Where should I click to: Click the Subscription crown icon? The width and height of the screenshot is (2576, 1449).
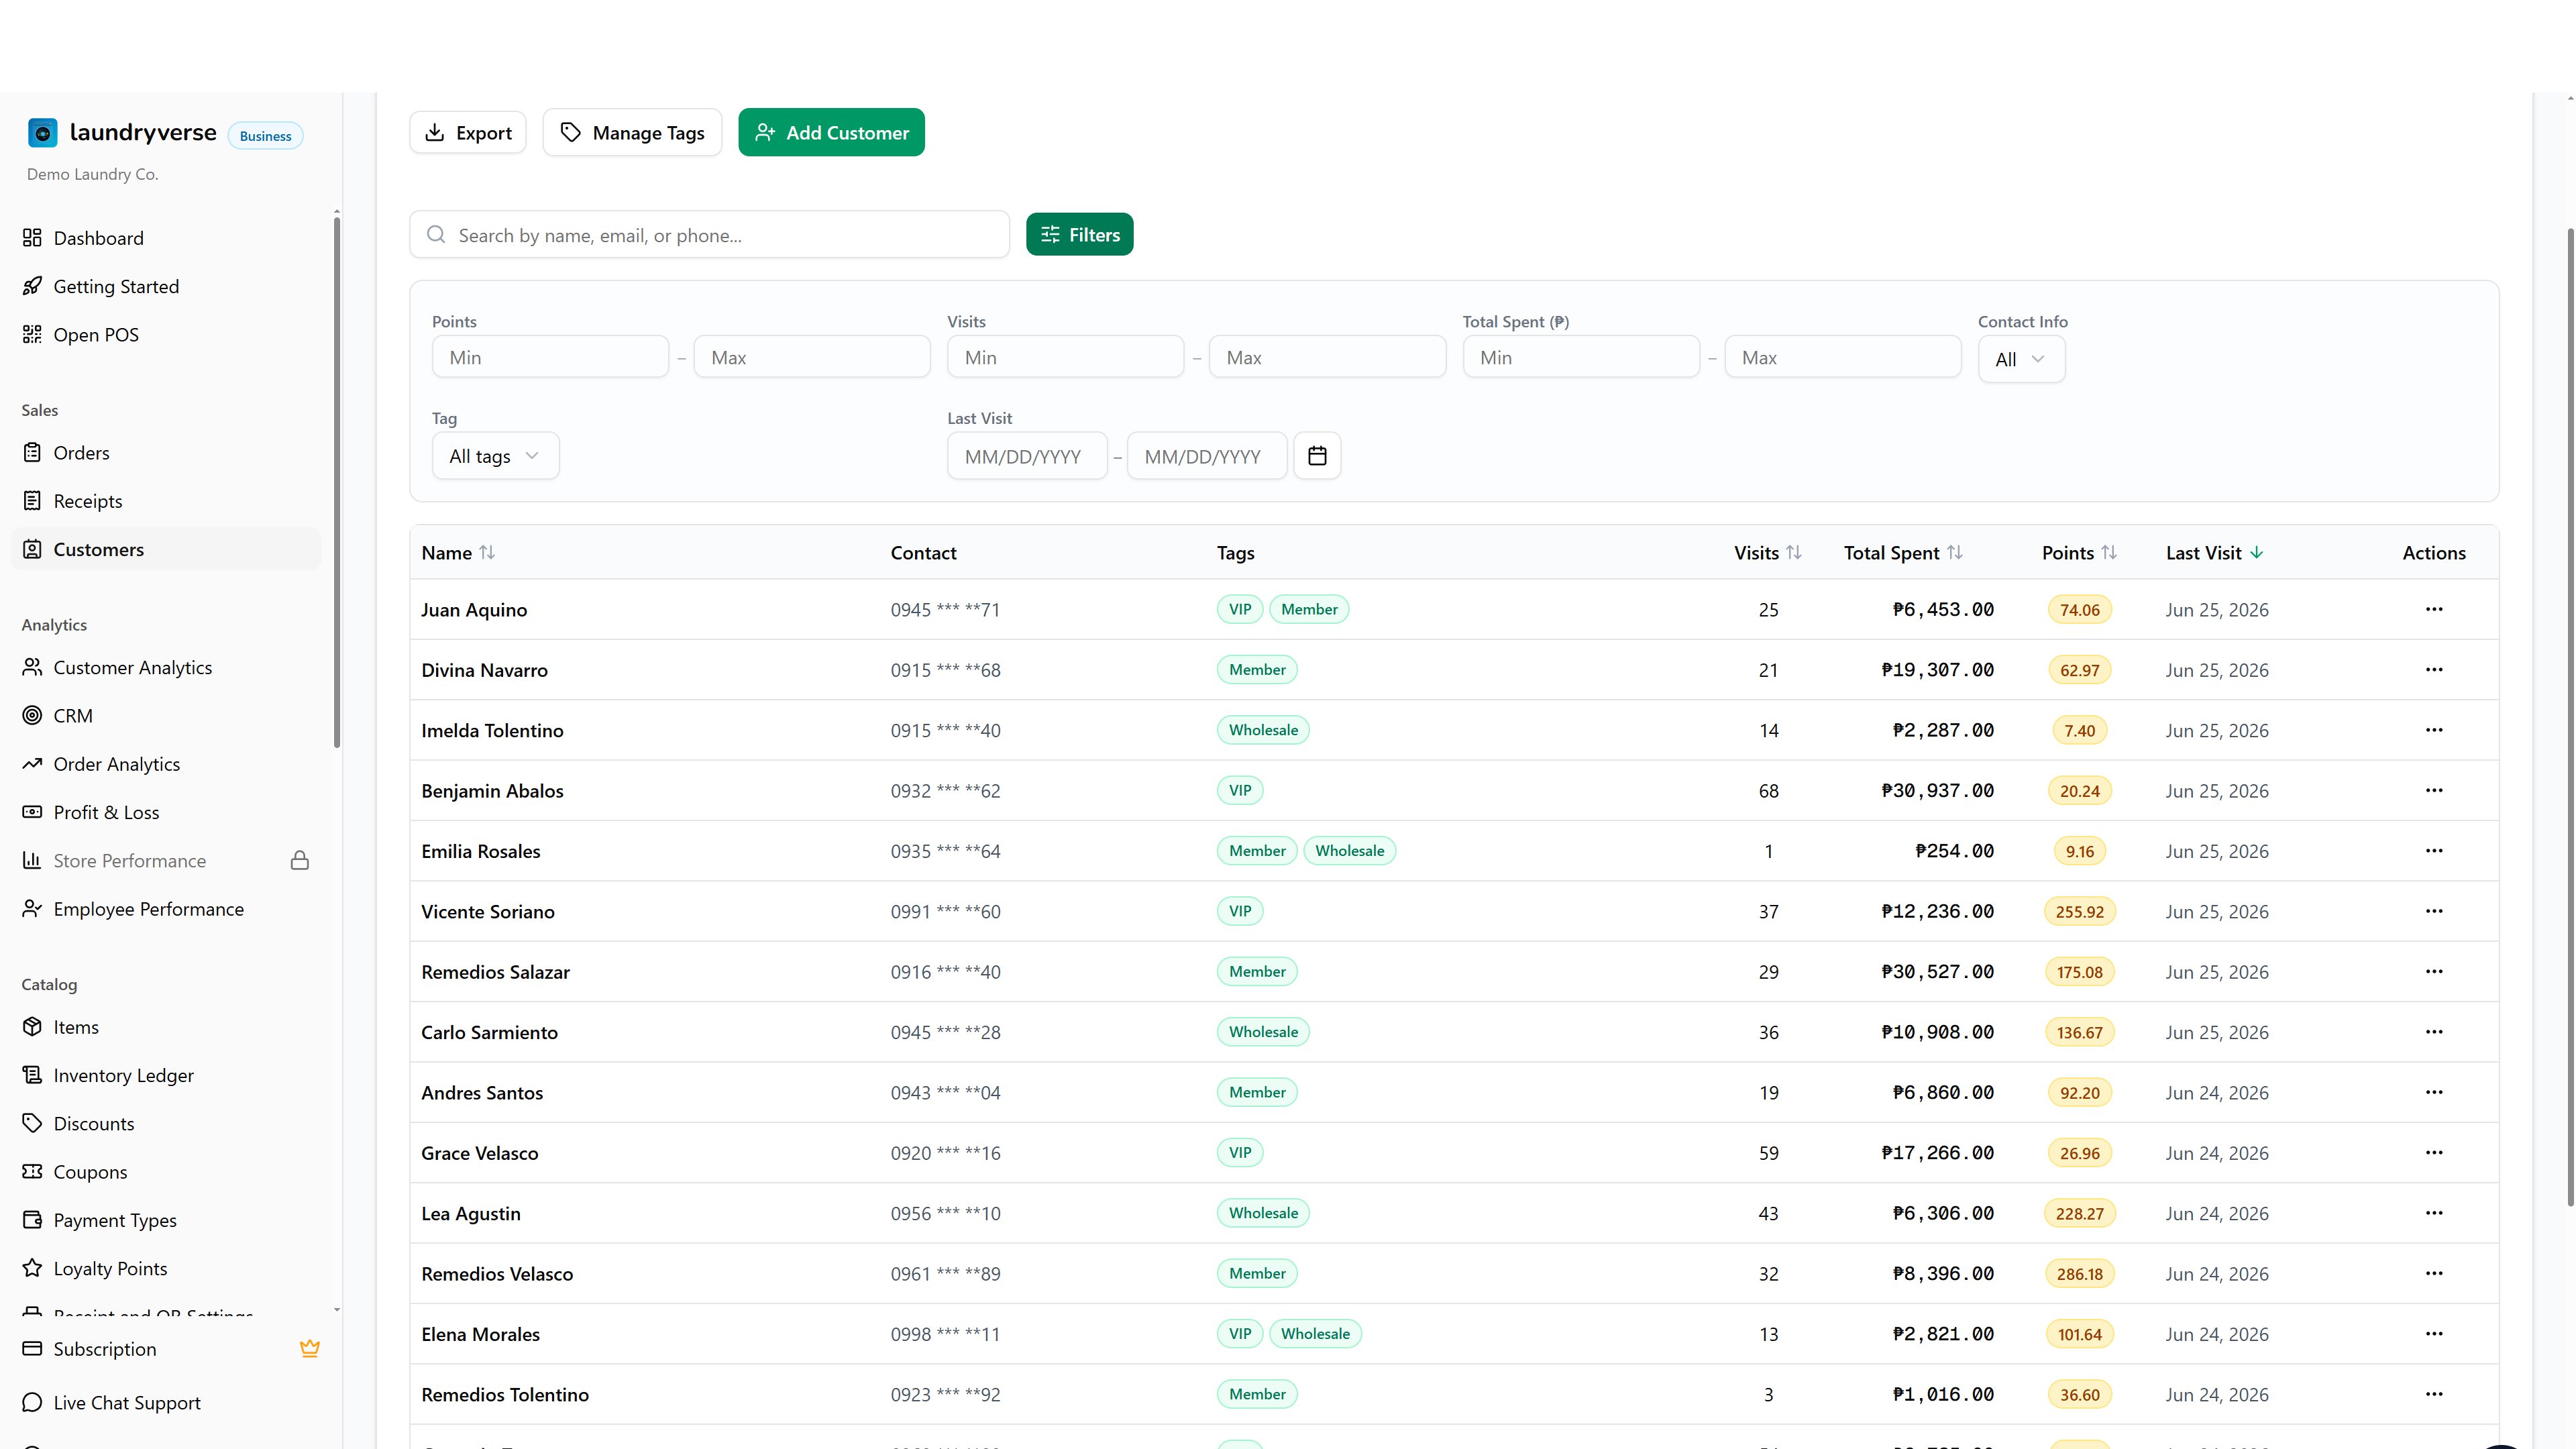point(310,1348)
